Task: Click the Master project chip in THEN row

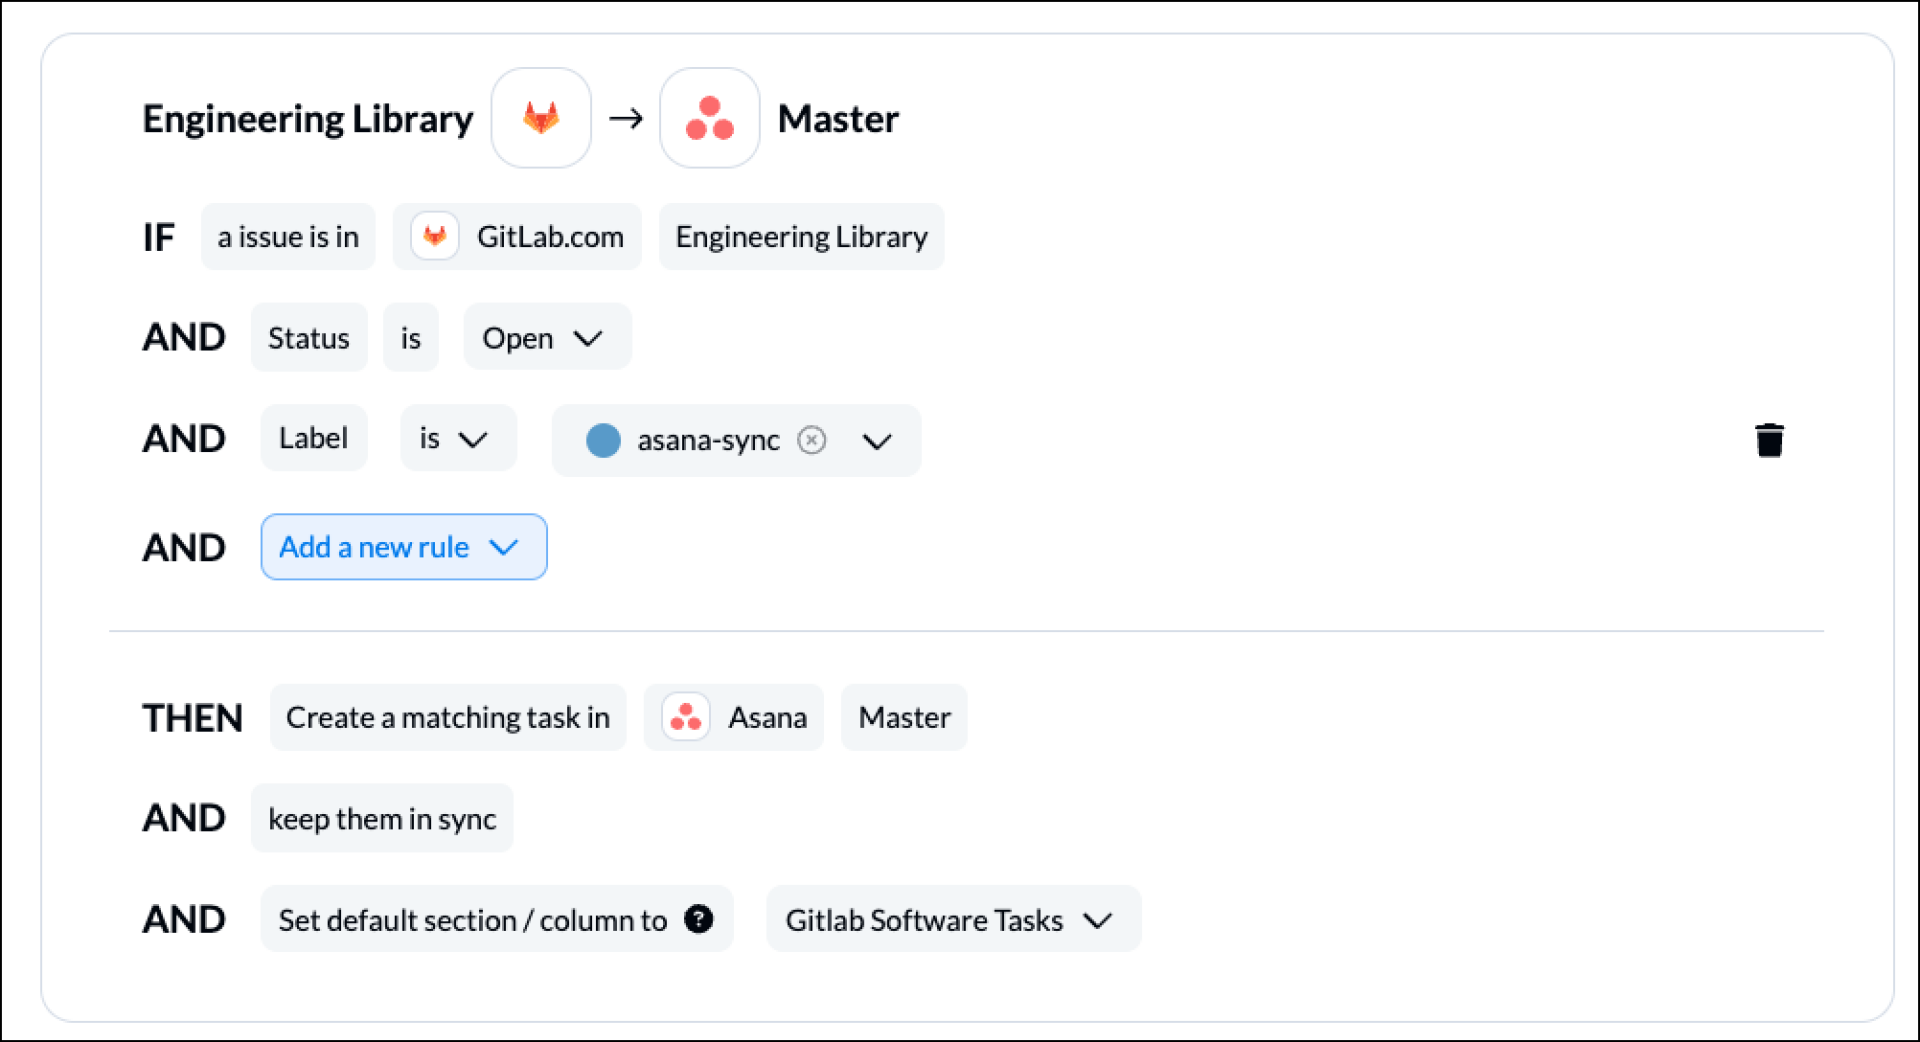Action: click(x=903, y=717)
